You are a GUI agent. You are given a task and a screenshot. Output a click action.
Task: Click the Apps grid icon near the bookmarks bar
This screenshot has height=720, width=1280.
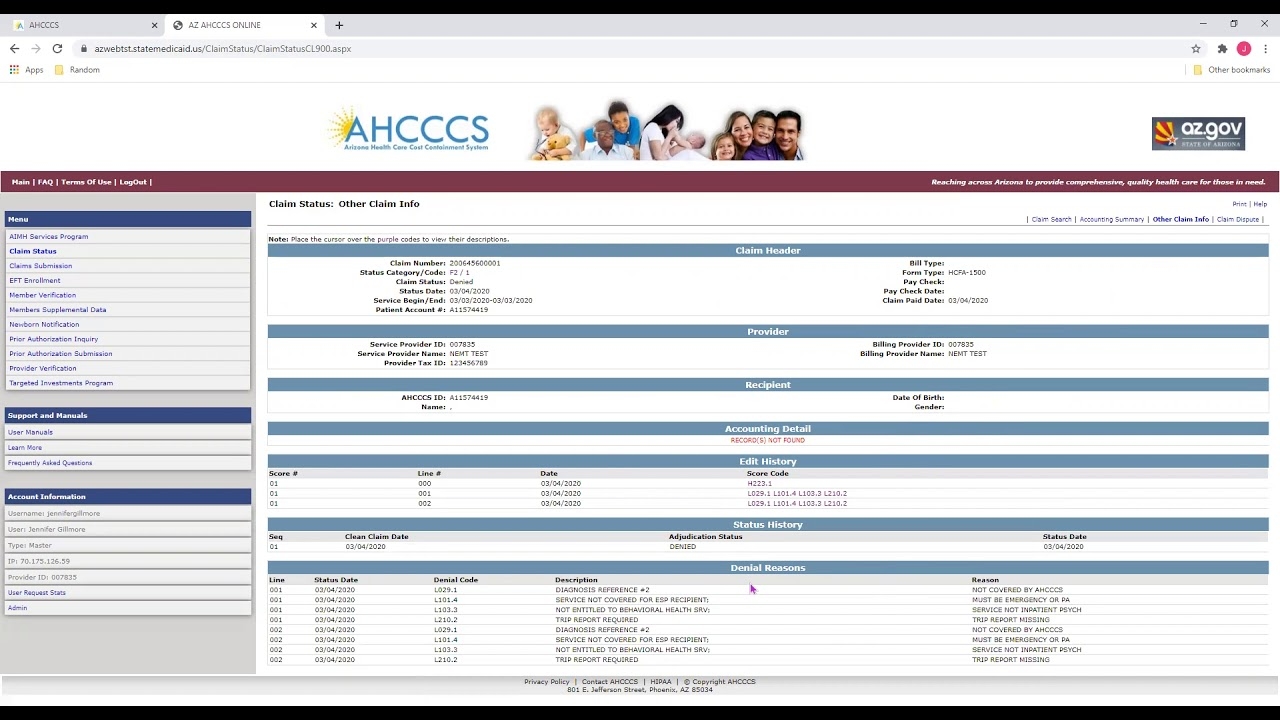point(14,69)
